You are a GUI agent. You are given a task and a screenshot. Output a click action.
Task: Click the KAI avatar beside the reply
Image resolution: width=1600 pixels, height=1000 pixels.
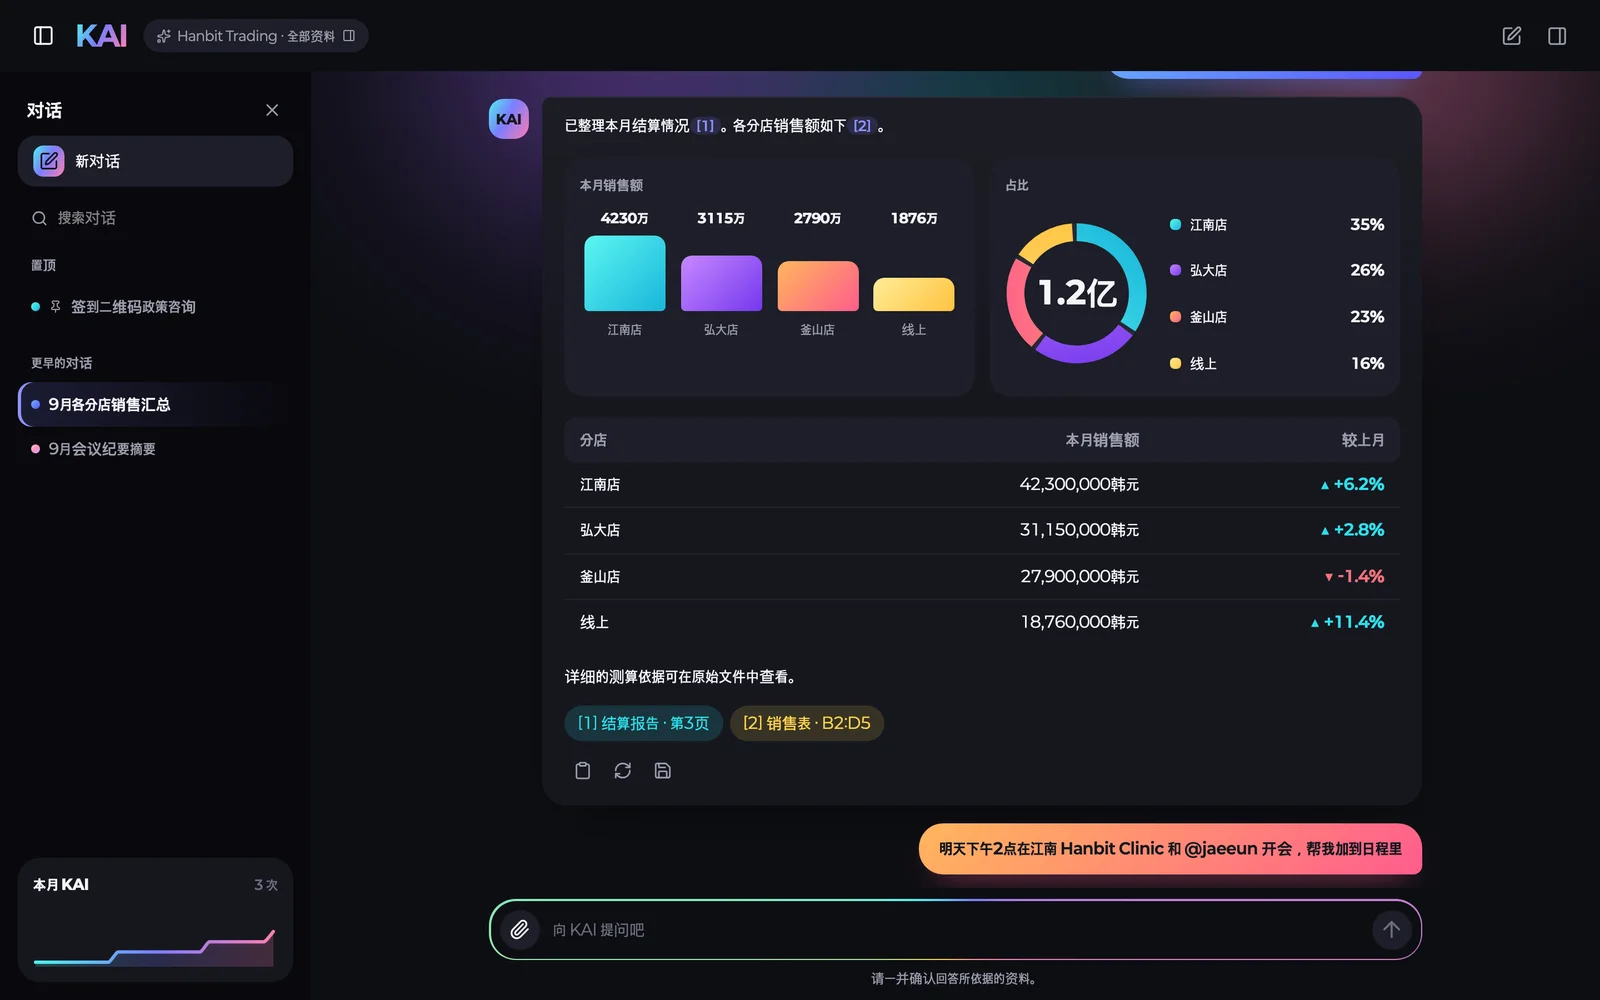click(508, 119)
